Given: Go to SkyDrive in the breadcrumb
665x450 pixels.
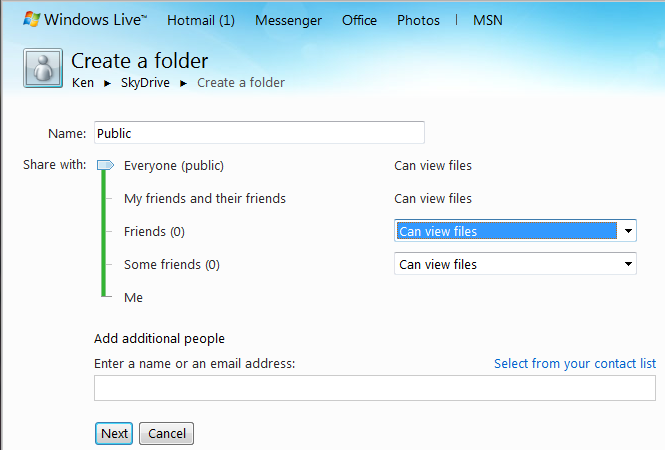Looking at the screenshot, I should point(145,82).
